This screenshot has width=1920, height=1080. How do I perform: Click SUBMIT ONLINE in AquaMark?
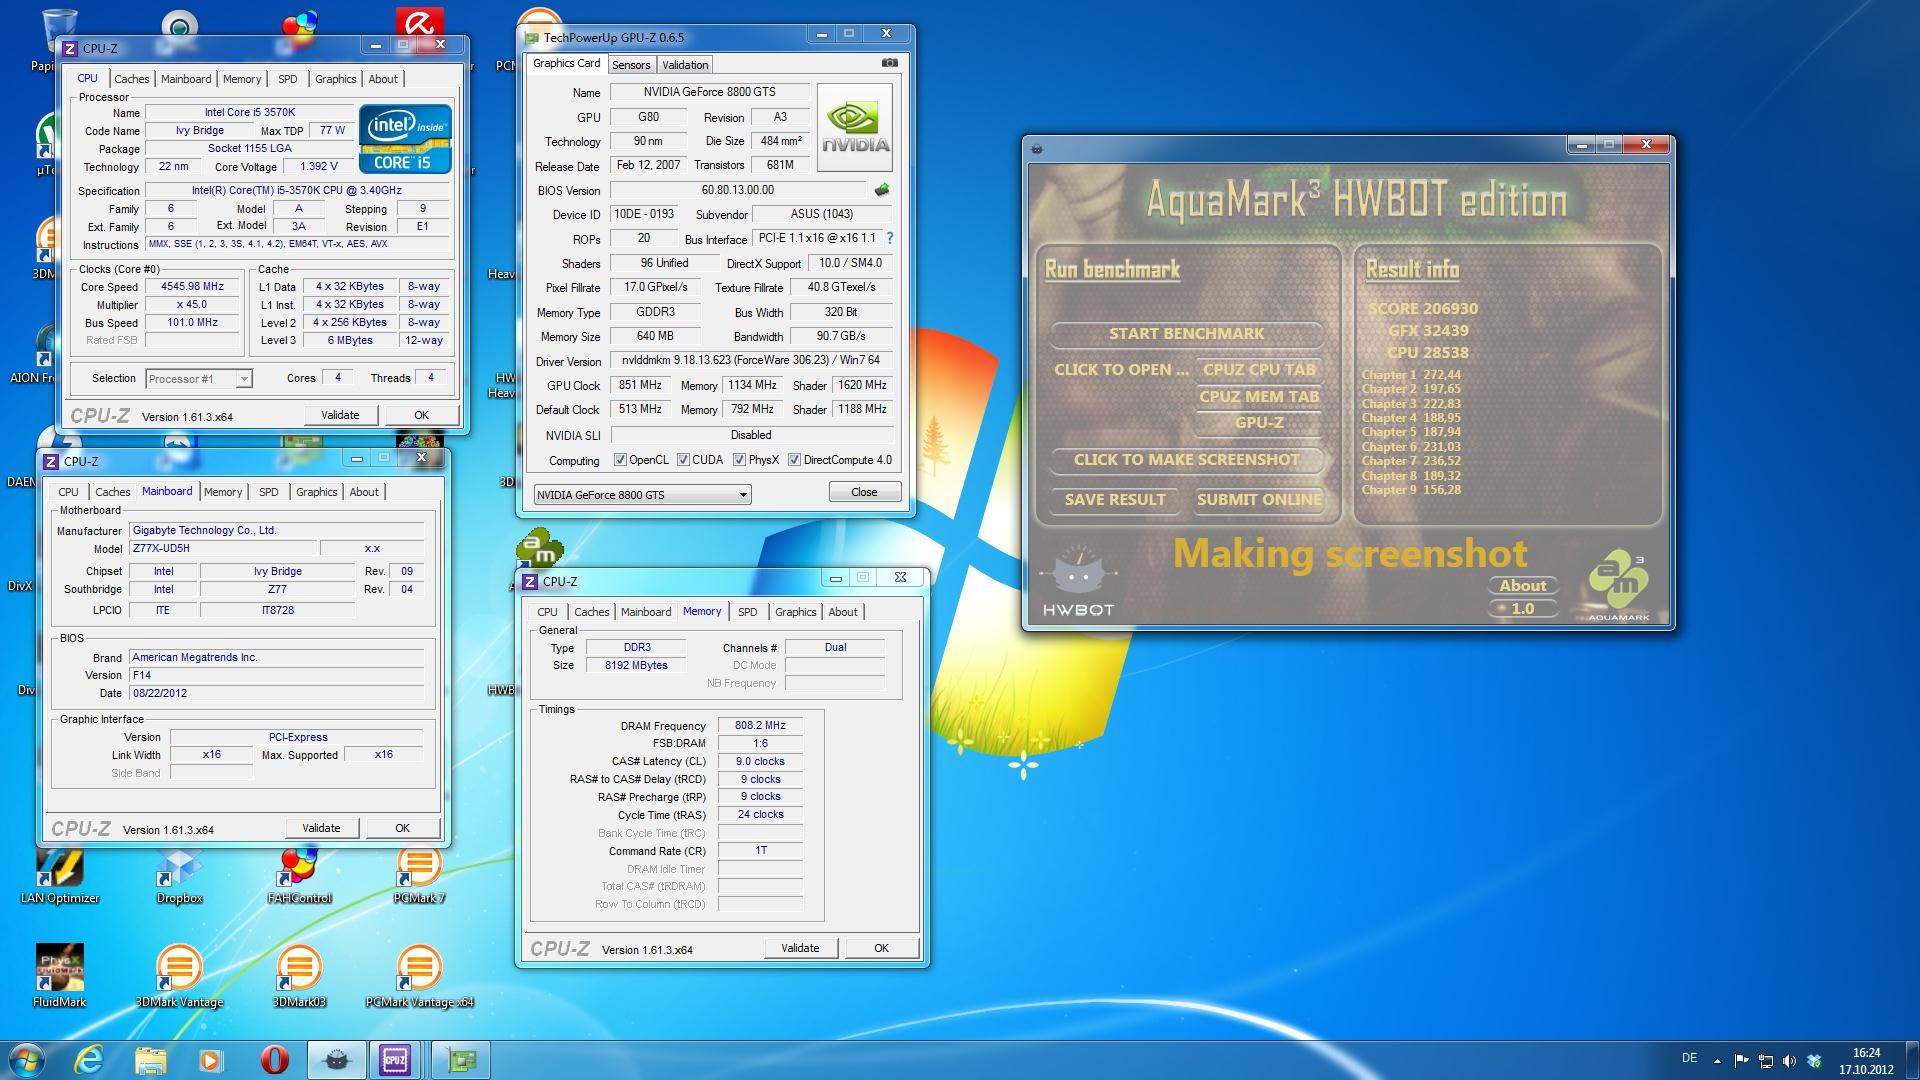1259,500
